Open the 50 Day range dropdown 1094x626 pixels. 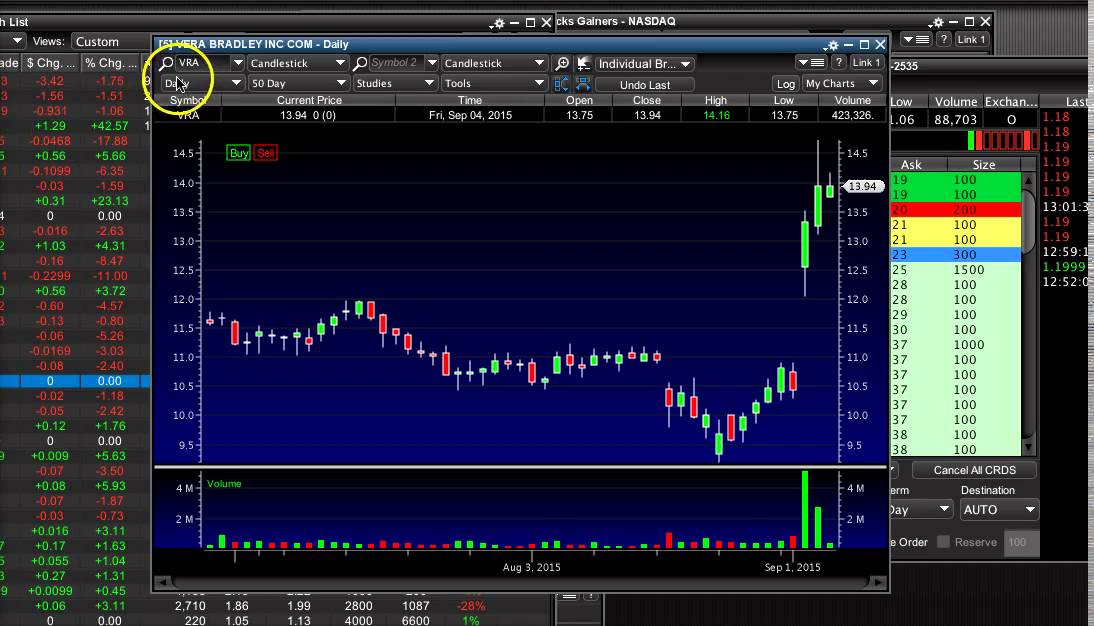298,84
